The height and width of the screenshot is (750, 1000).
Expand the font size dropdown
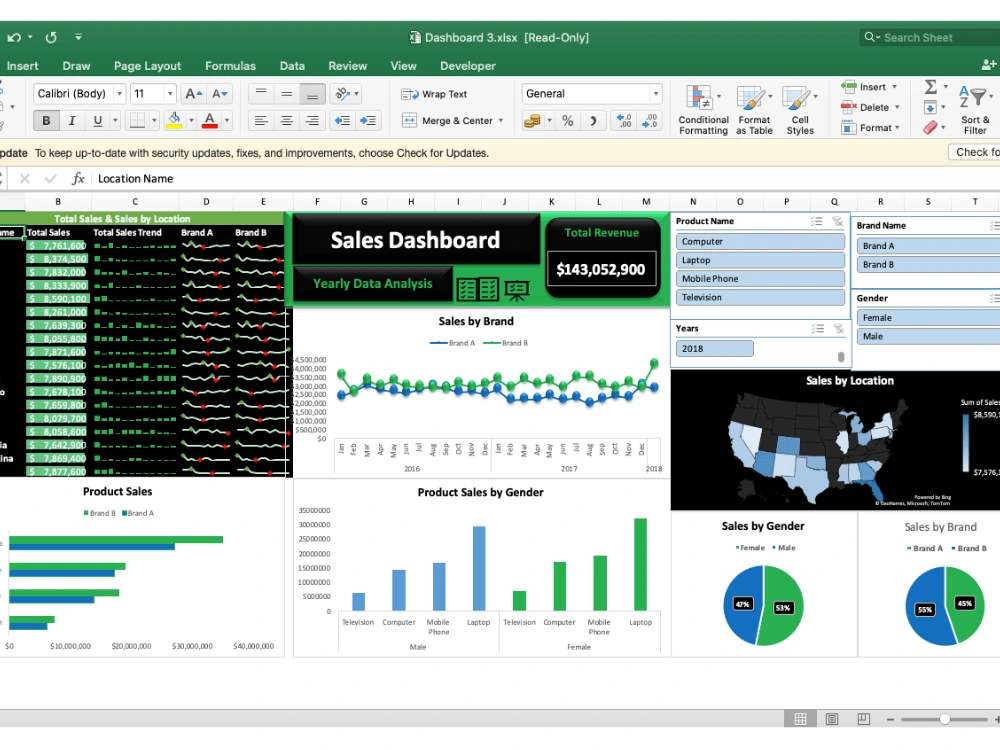pos(168,93)
